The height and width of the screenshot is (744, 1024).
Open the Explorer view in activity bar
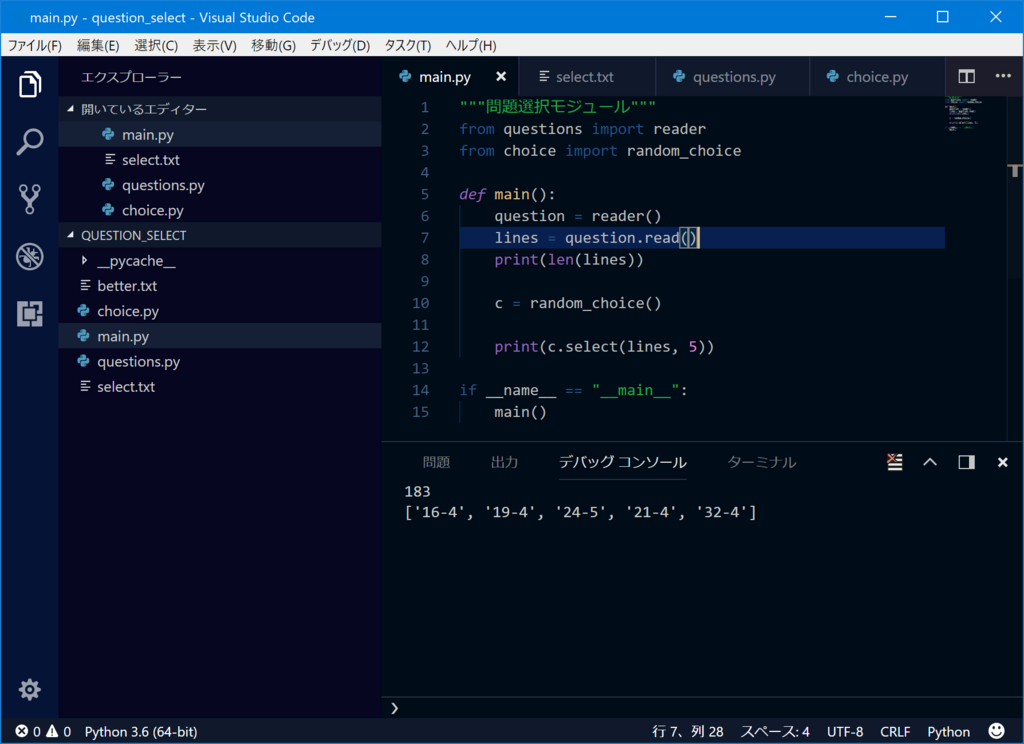point(29,84)
